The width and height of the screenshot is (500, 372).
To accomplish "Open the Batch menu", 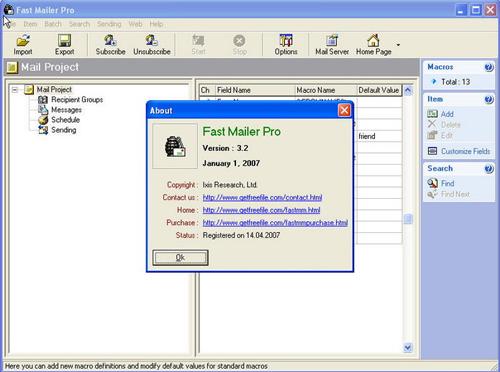I will [x=53, y=24].
